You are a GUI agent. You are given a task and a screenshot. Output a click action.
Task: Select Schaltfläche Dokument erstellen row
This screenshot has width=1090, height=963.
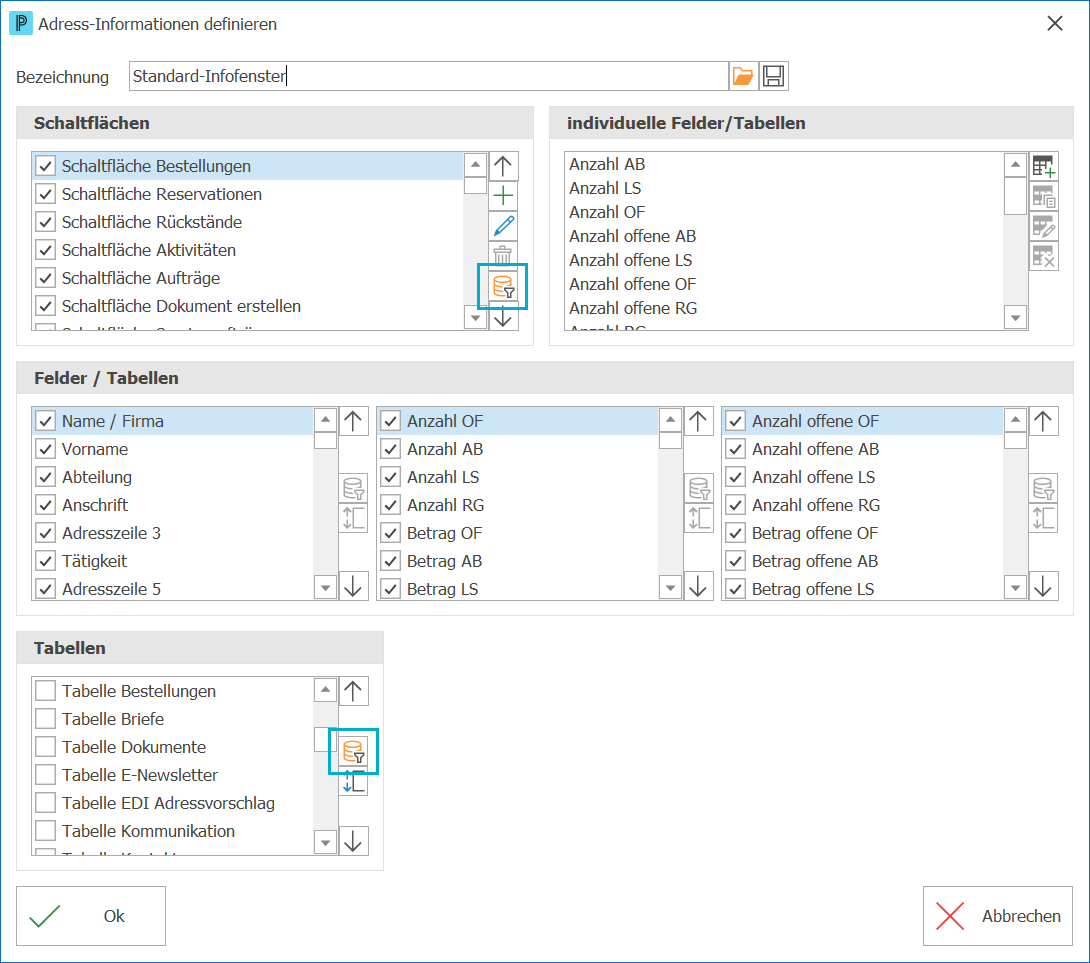[x=248, y=306]
